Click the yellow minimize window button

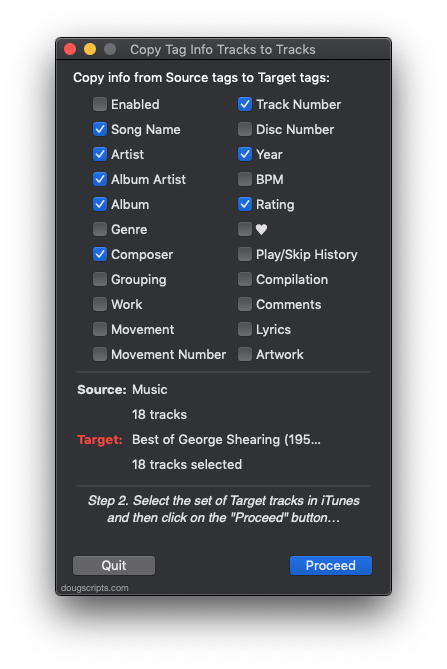pyautogui.click(x=90, y=49)
